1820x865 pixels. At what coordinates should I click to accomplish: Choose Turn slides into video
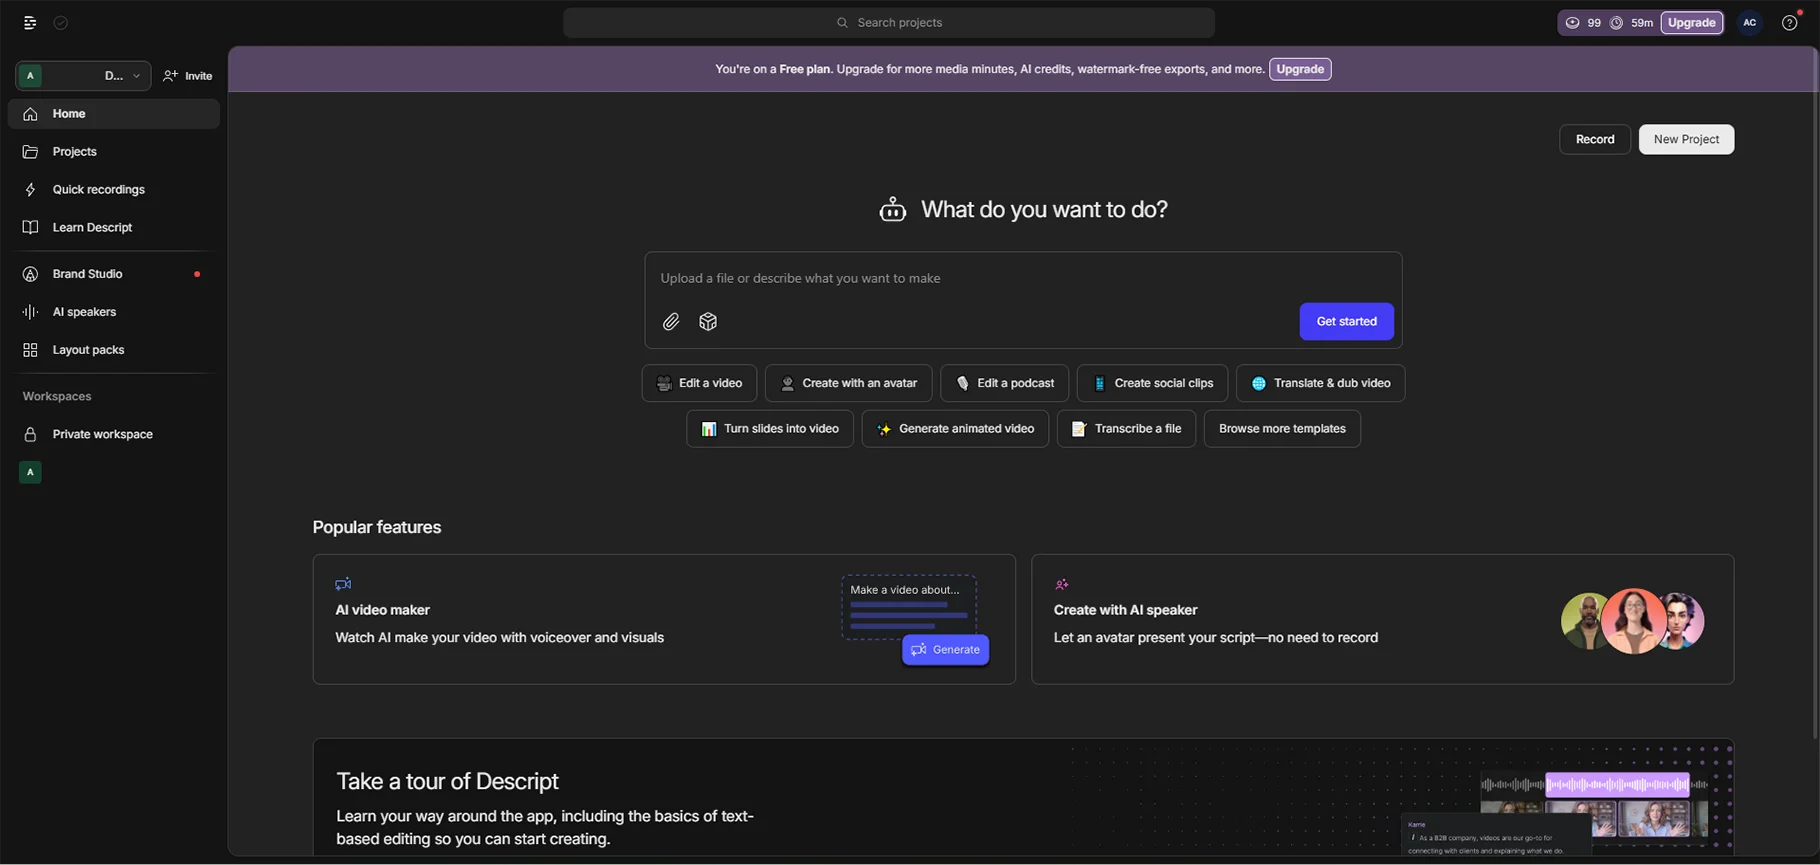click(770, 429)
